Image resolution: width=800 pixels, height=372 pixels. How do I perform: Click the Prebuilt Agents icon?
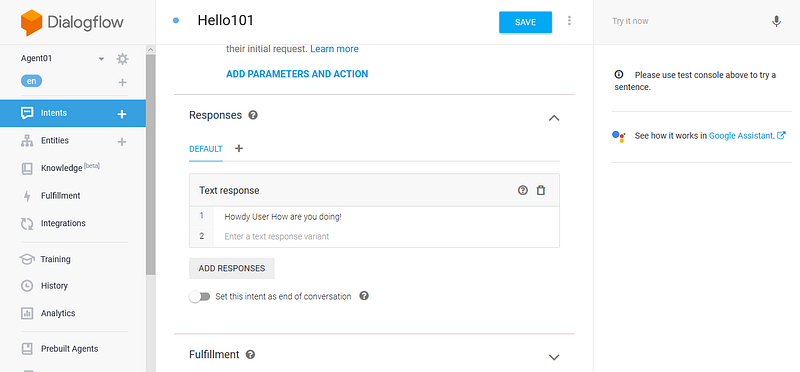(27, 349)
